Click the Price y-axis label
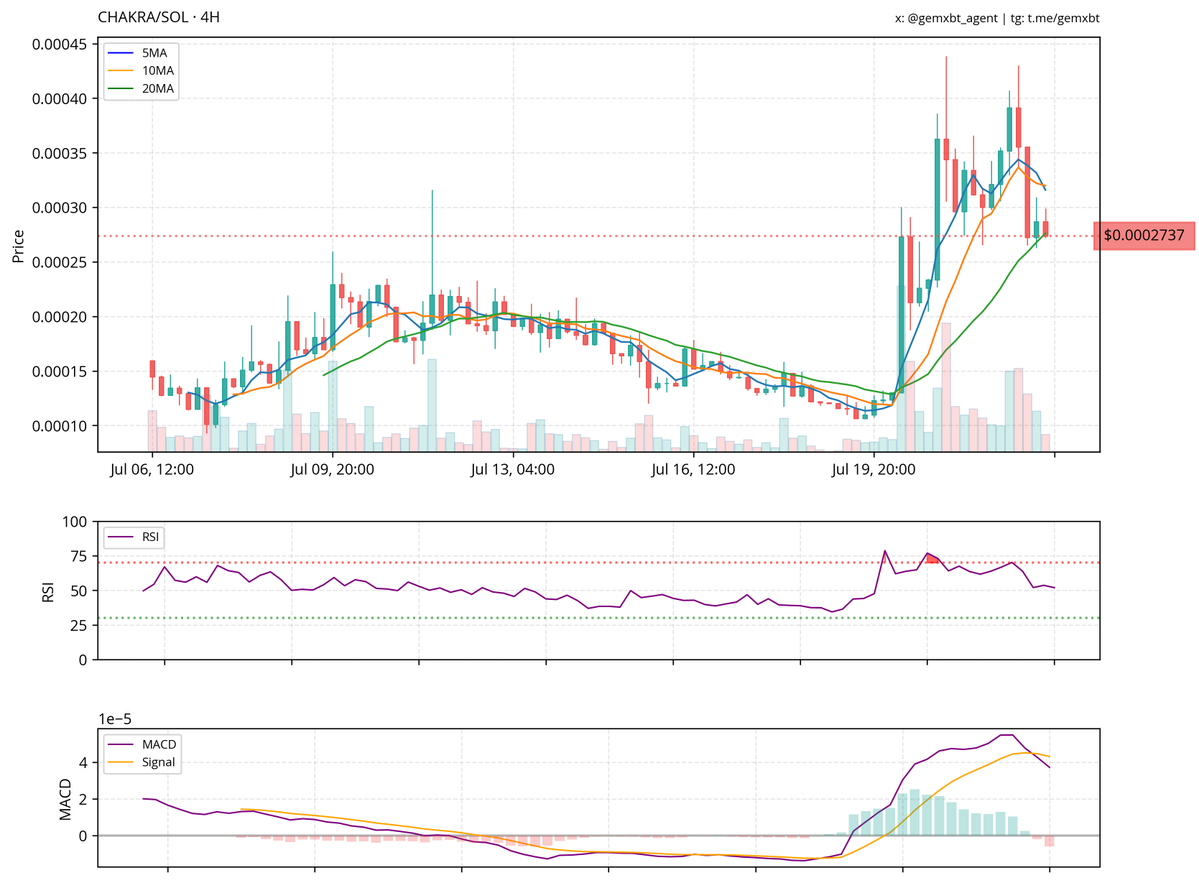The width and height of the screenshot is (1199, 883). 18,246
